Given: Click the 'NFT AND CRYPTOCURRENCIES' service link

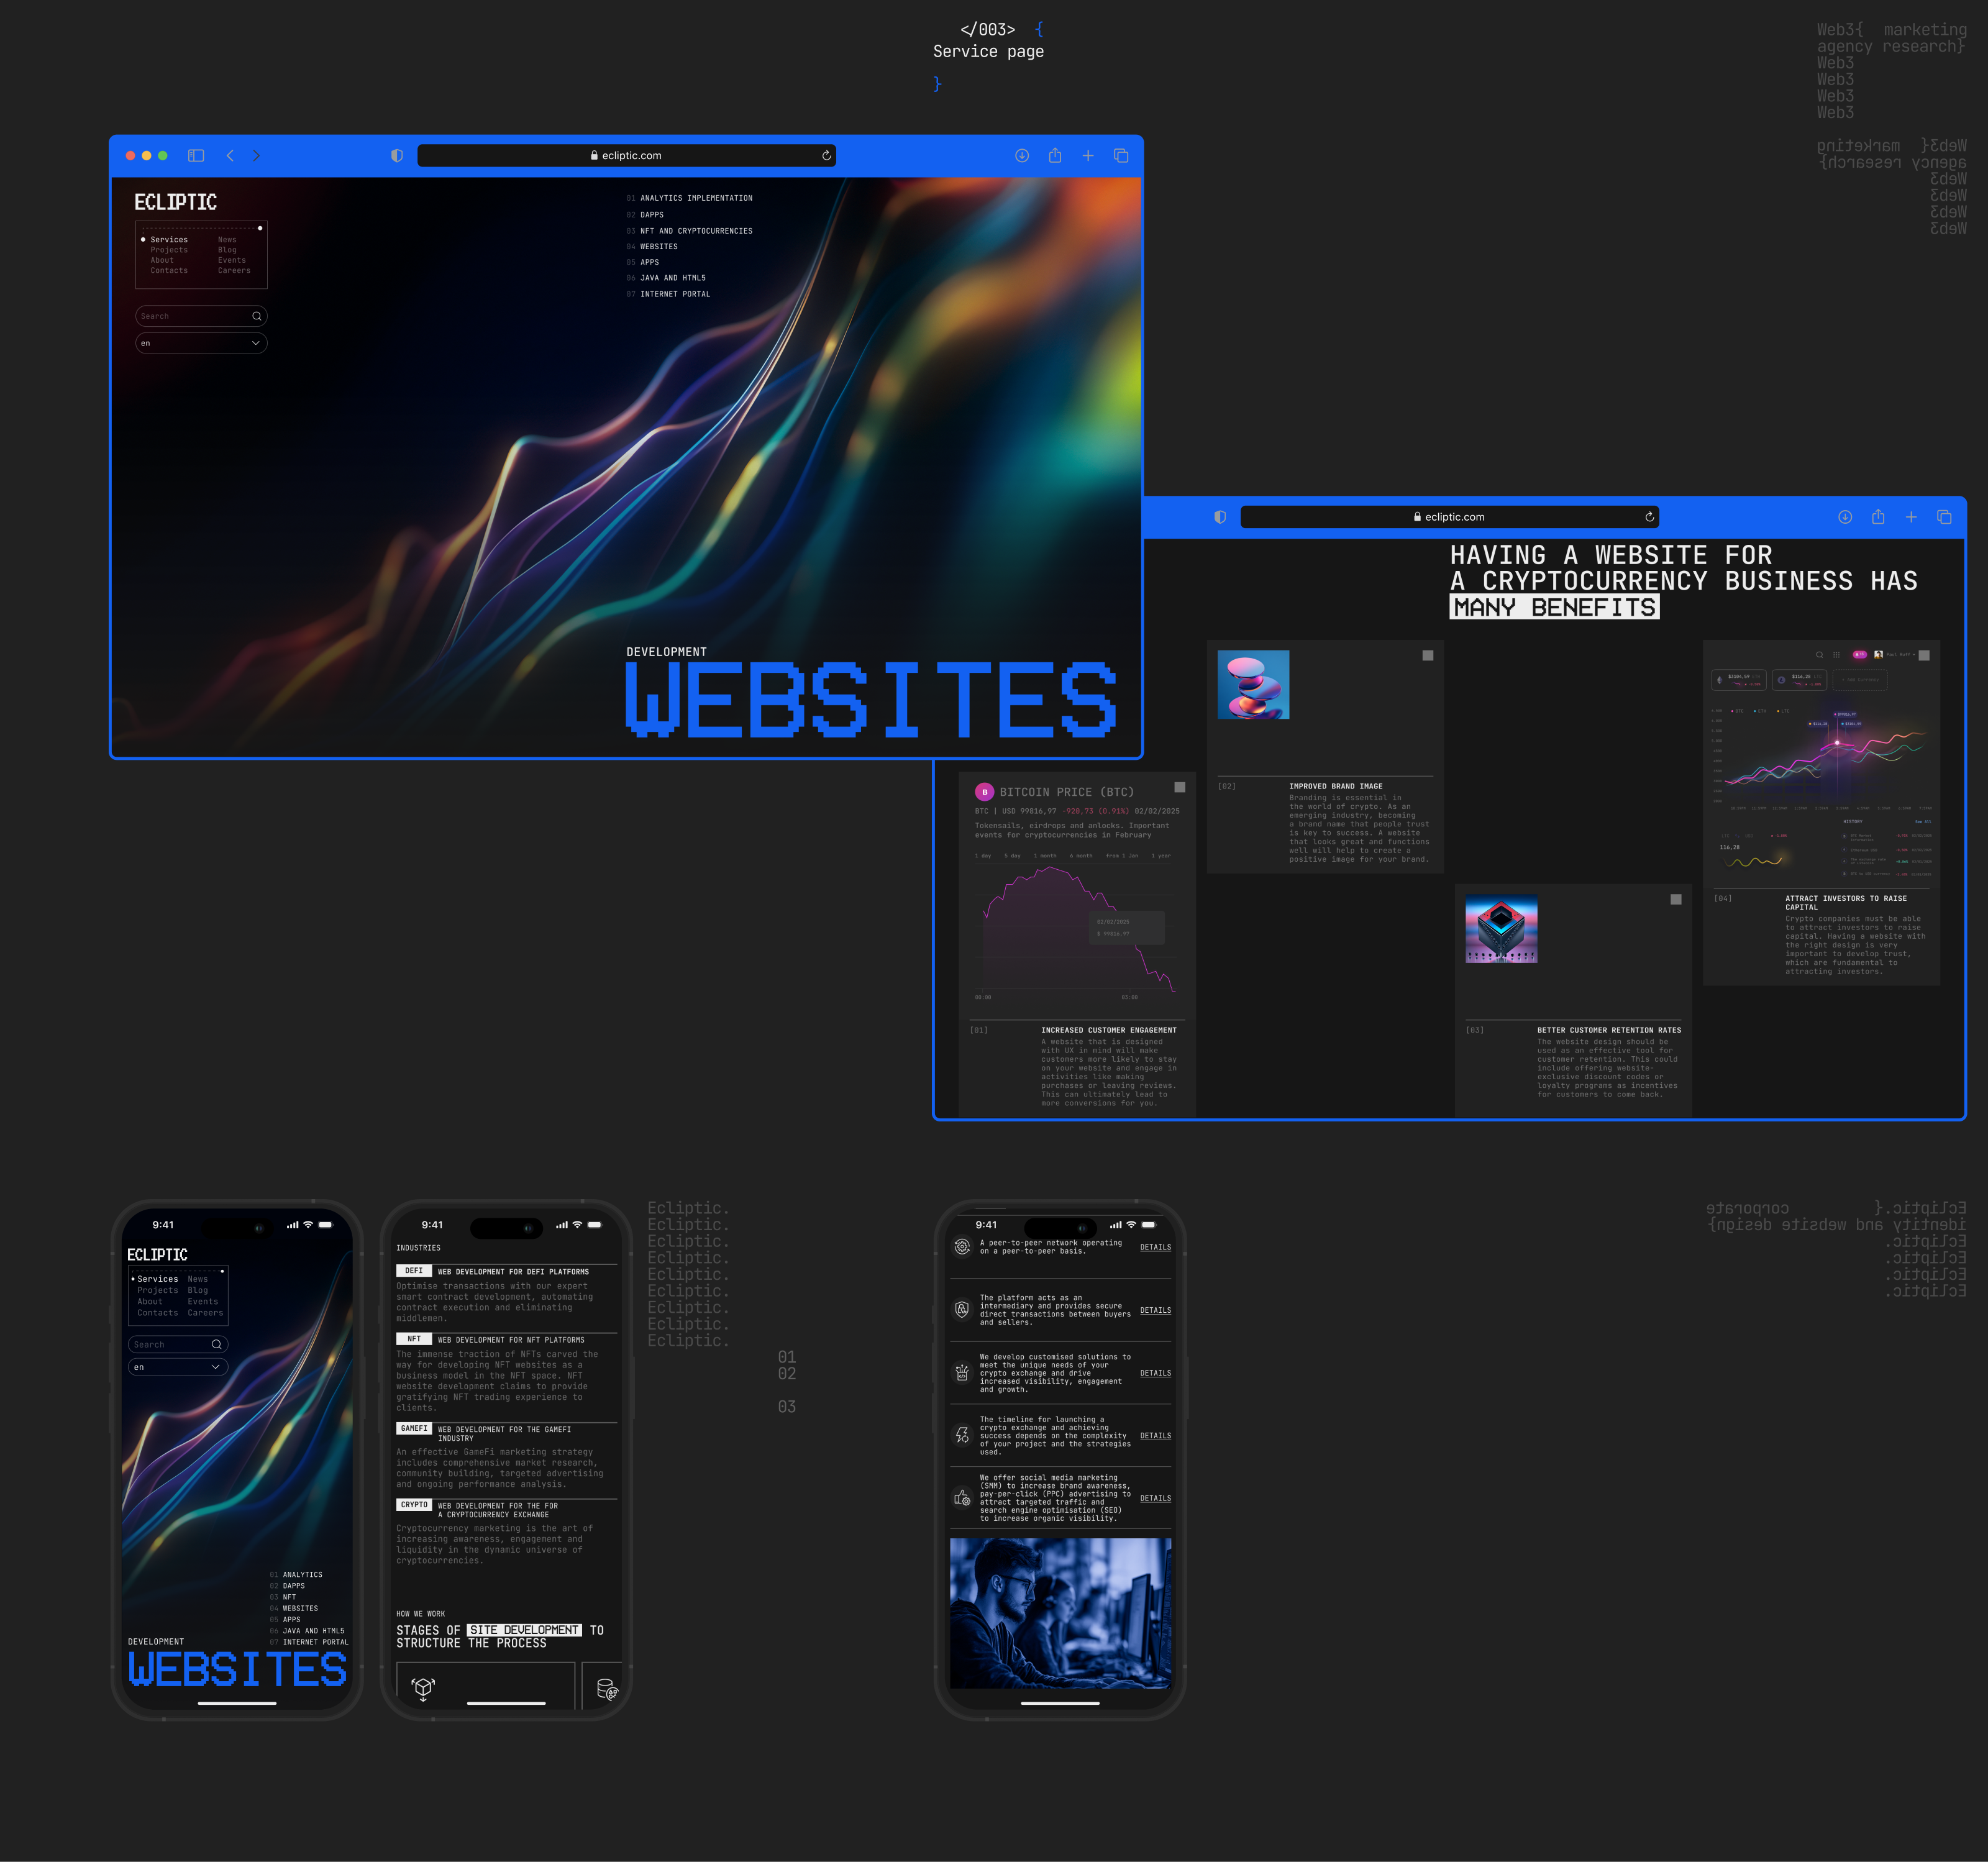Looking at the screenshot, I should [696, 231].
